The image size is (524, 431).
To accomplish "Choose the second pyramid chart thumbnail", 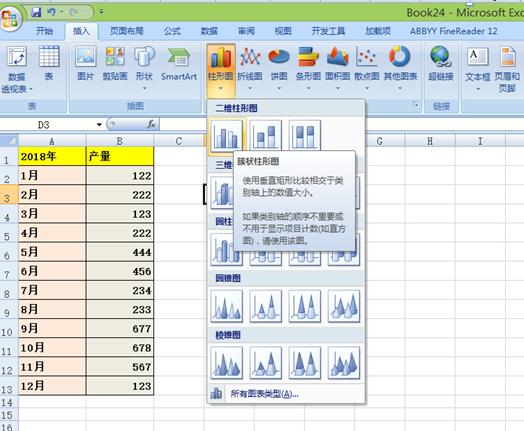I will tap(266, 363).
